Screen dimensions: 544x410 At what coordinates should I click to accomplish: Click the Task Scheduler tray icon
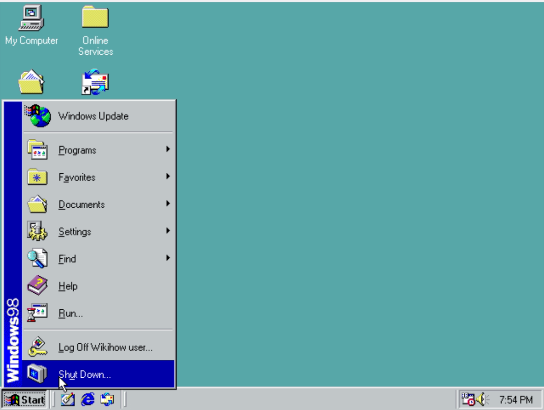click(468, 399)
